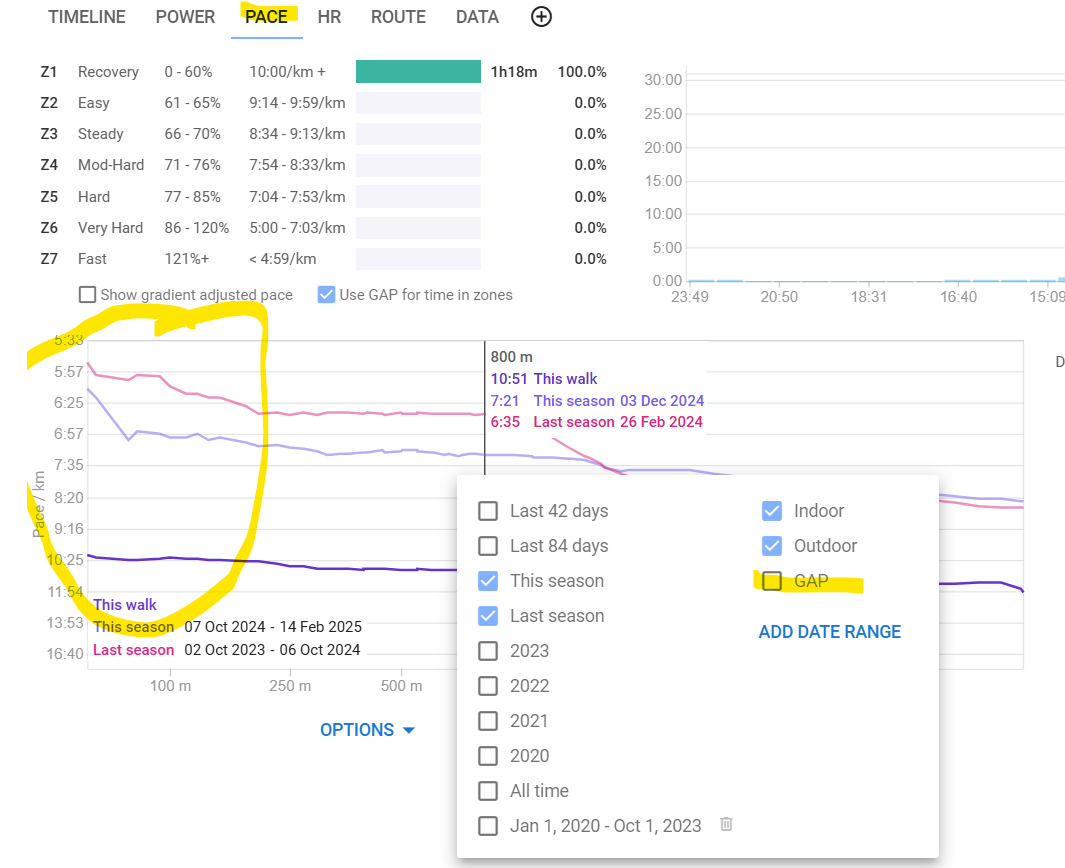Check the Last 84 days option

[x=488, y=546]
